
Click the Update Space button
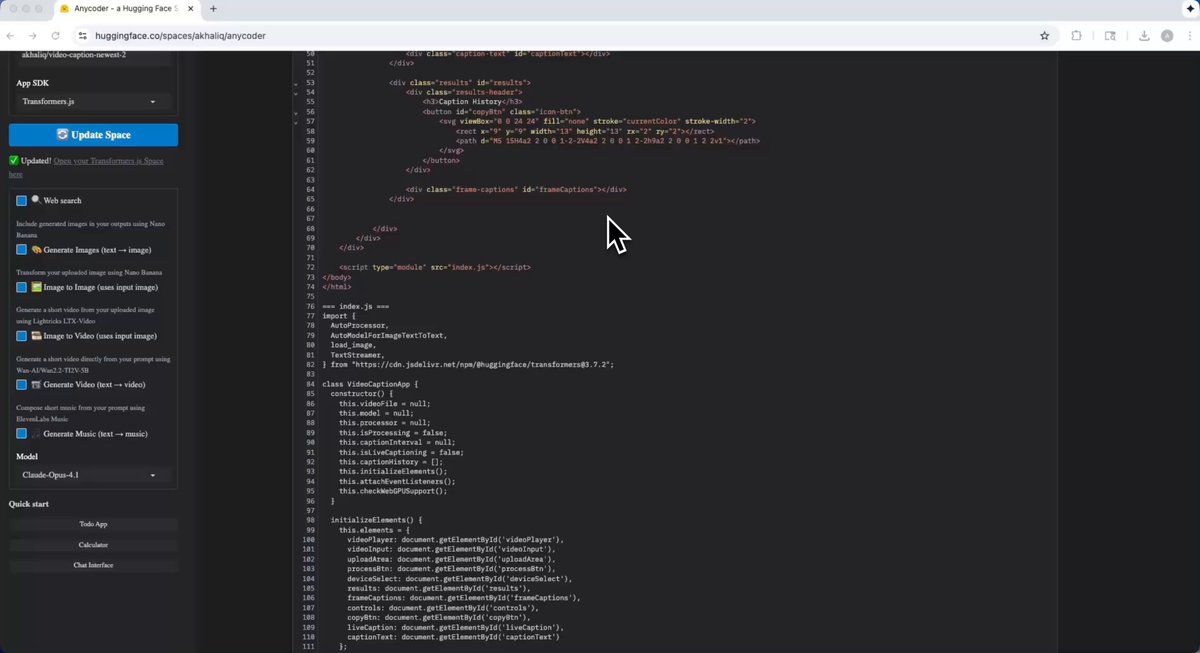93,135
